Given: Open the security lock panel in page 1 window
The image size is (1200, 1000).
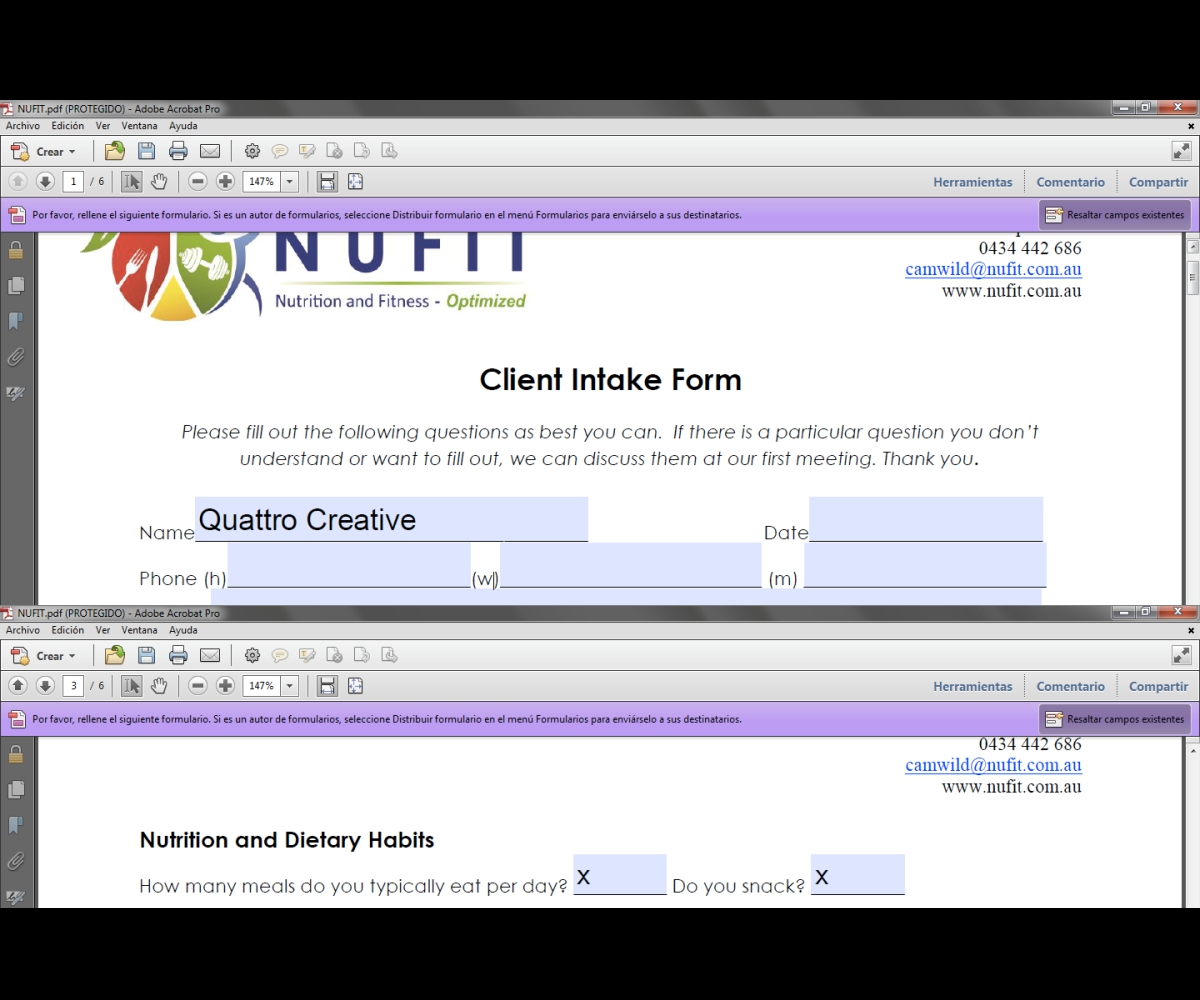Looking at the screenshot, I should 16,250.
